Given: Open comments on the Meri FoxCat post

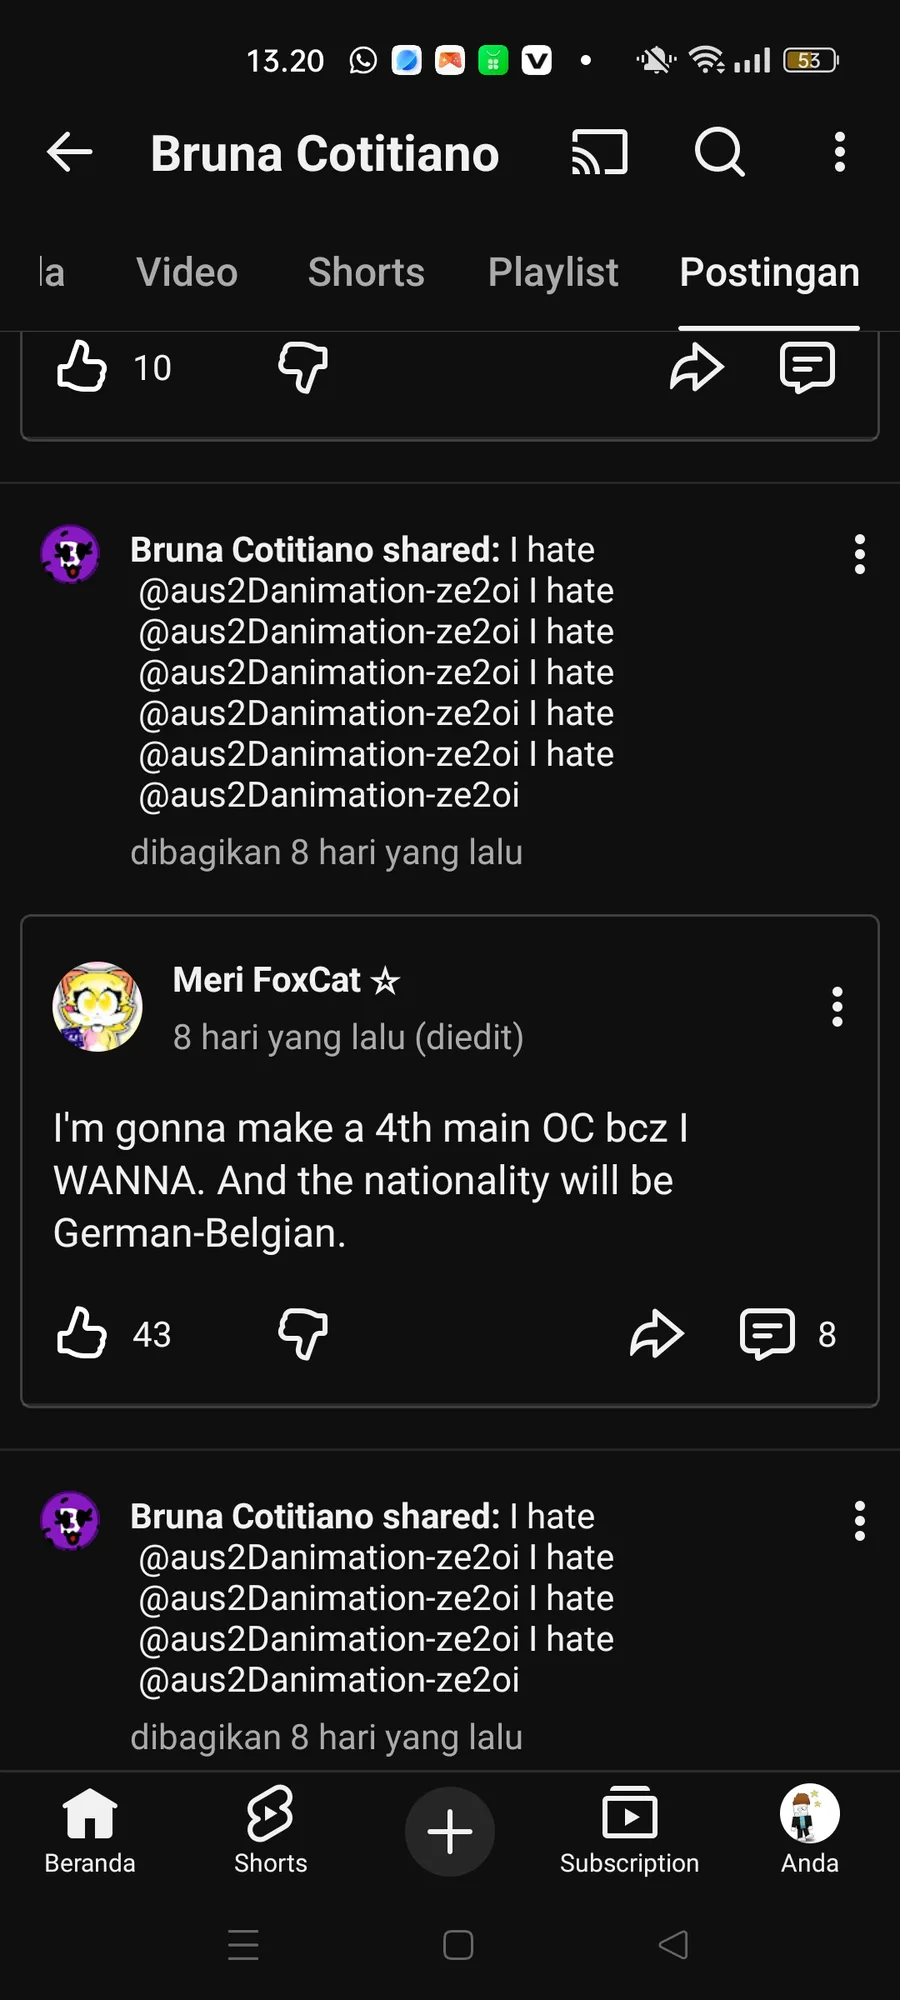Looking at the screenshot, I should (768, 1333).
